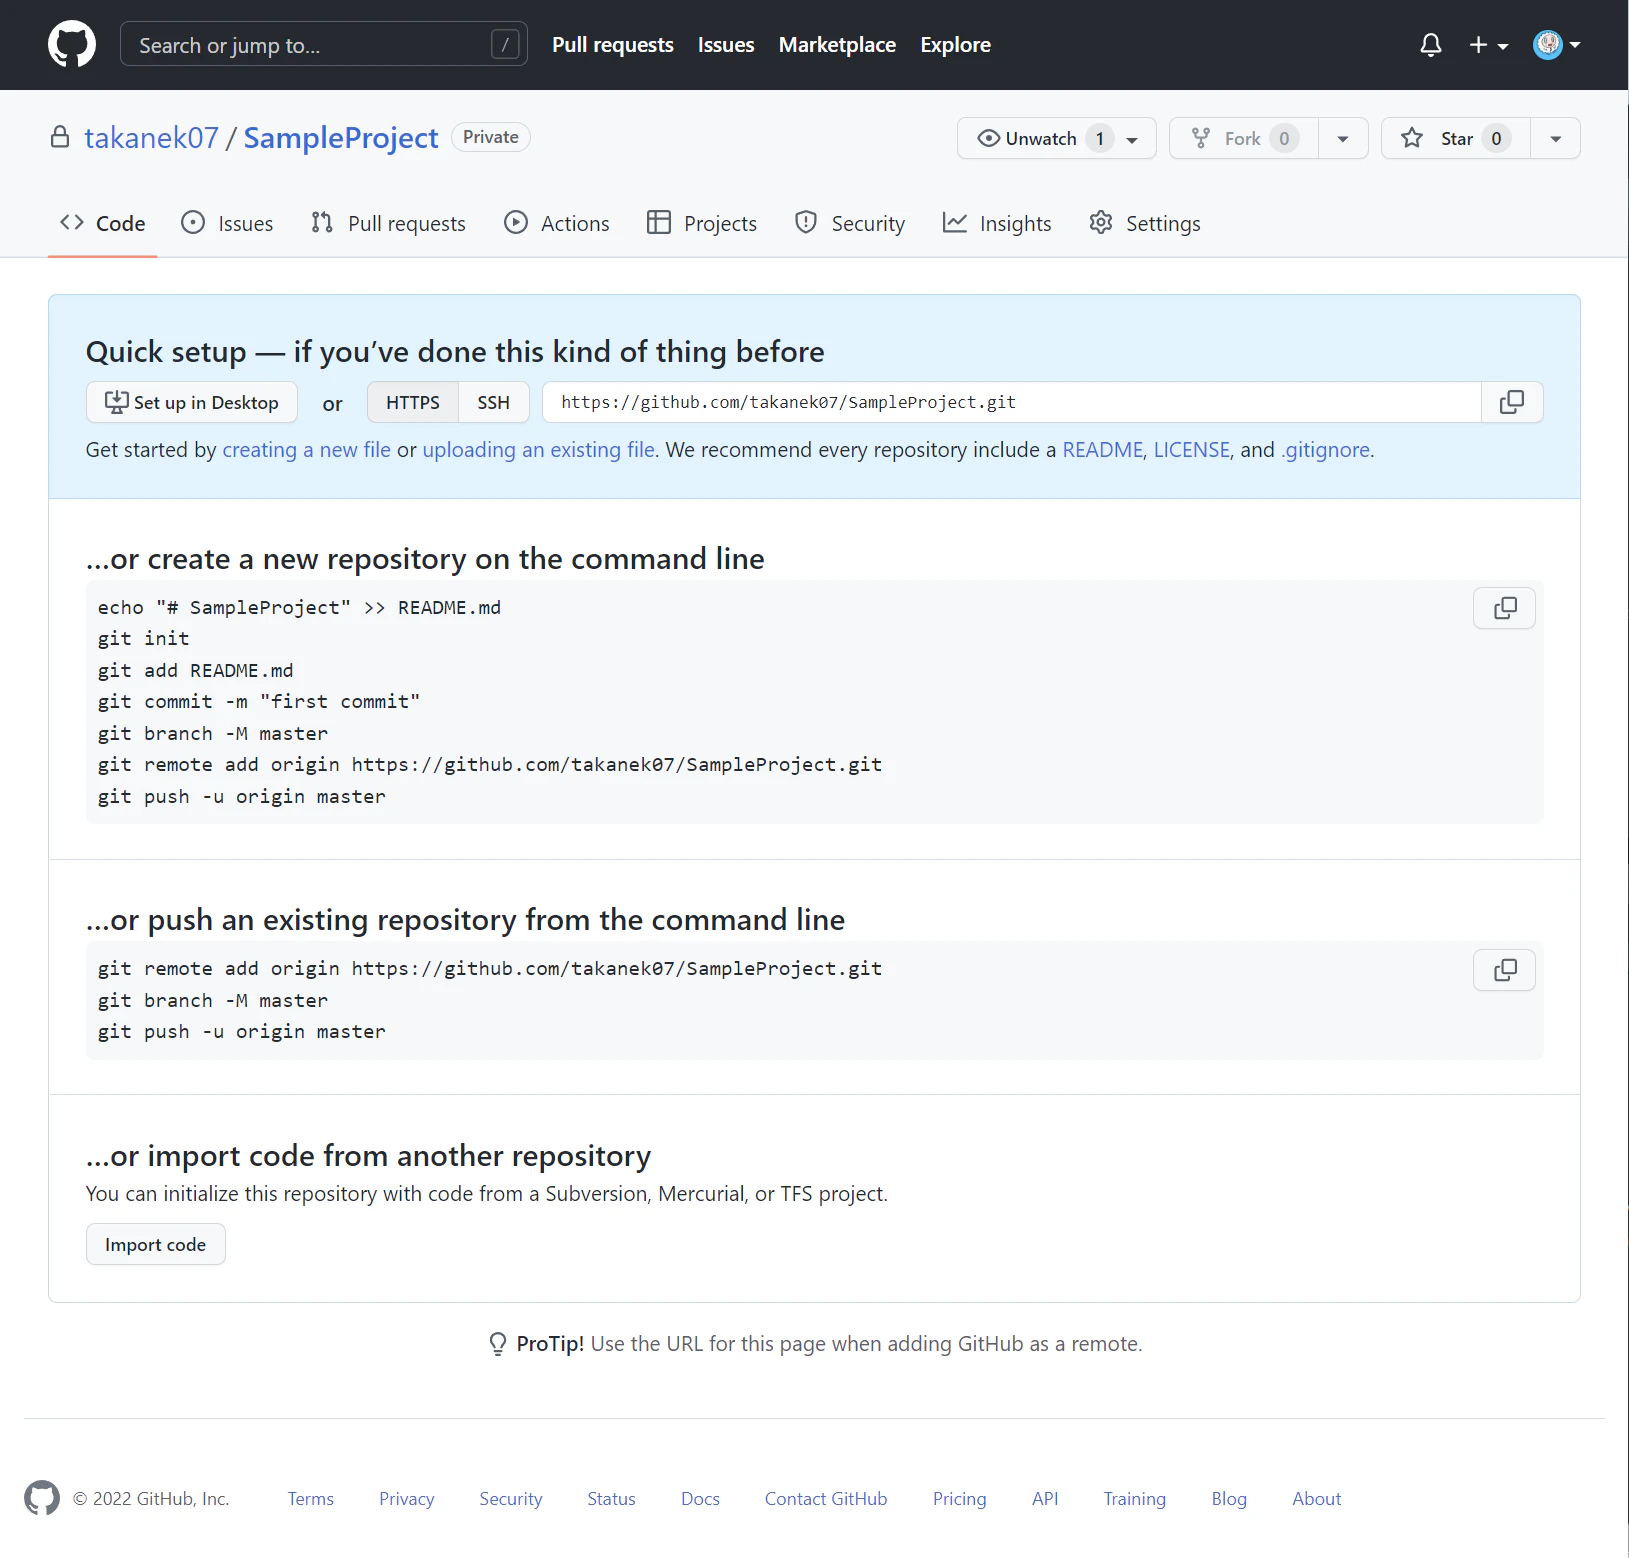Open the GitHub home logo
Viewport: 1629px width, 1558px height.
(72, 45)
